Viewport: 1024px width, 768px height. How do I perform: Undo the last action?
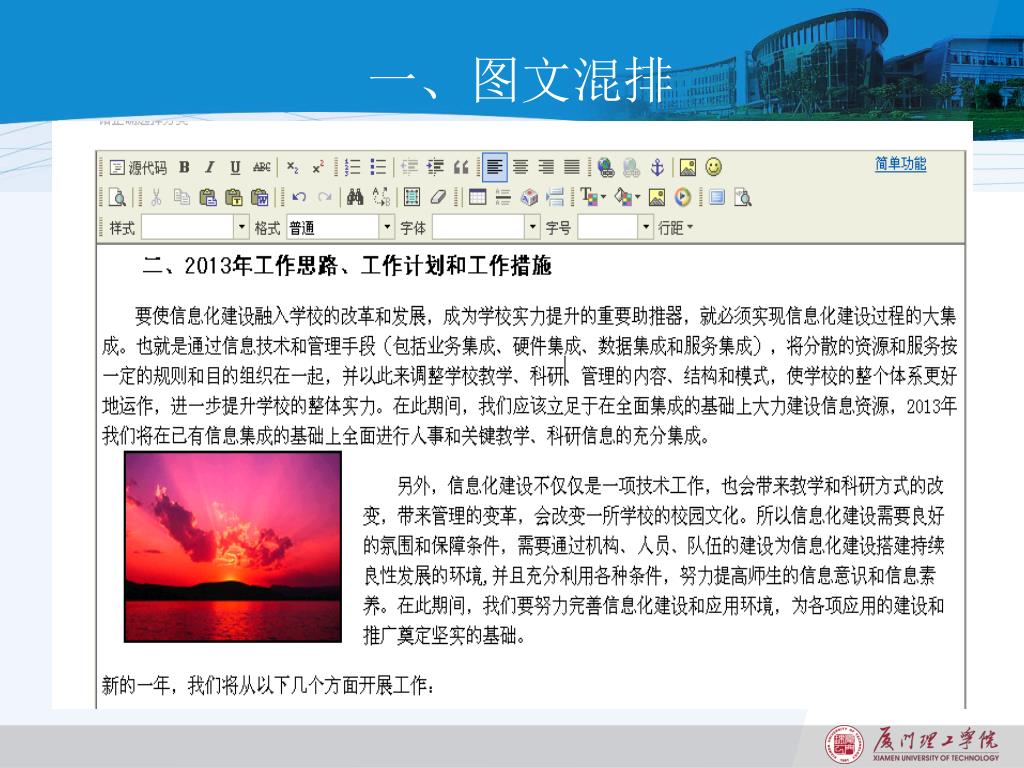pyautogui.click(x=299, y=197)
